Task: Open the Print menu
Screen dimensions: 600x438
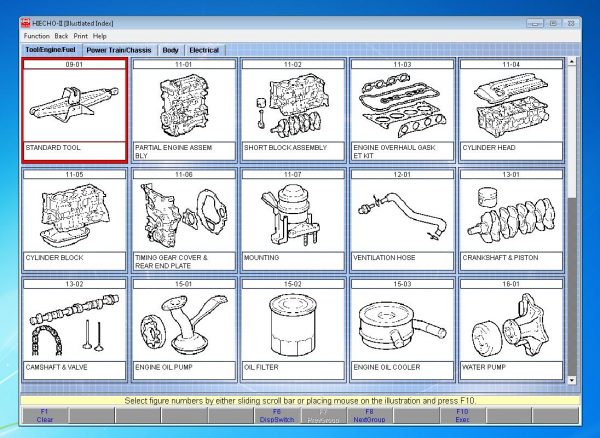Action: (x=81, y=36)
